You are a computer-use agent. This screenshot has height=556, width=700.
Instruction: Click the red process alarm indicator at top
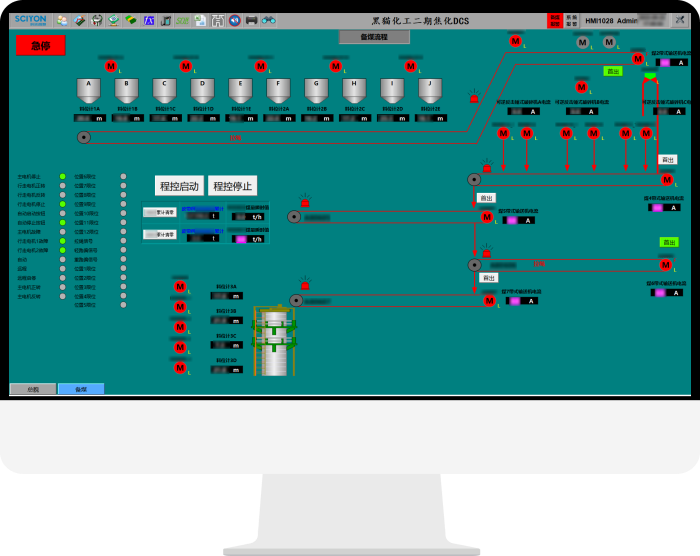[x=555, y=20]
